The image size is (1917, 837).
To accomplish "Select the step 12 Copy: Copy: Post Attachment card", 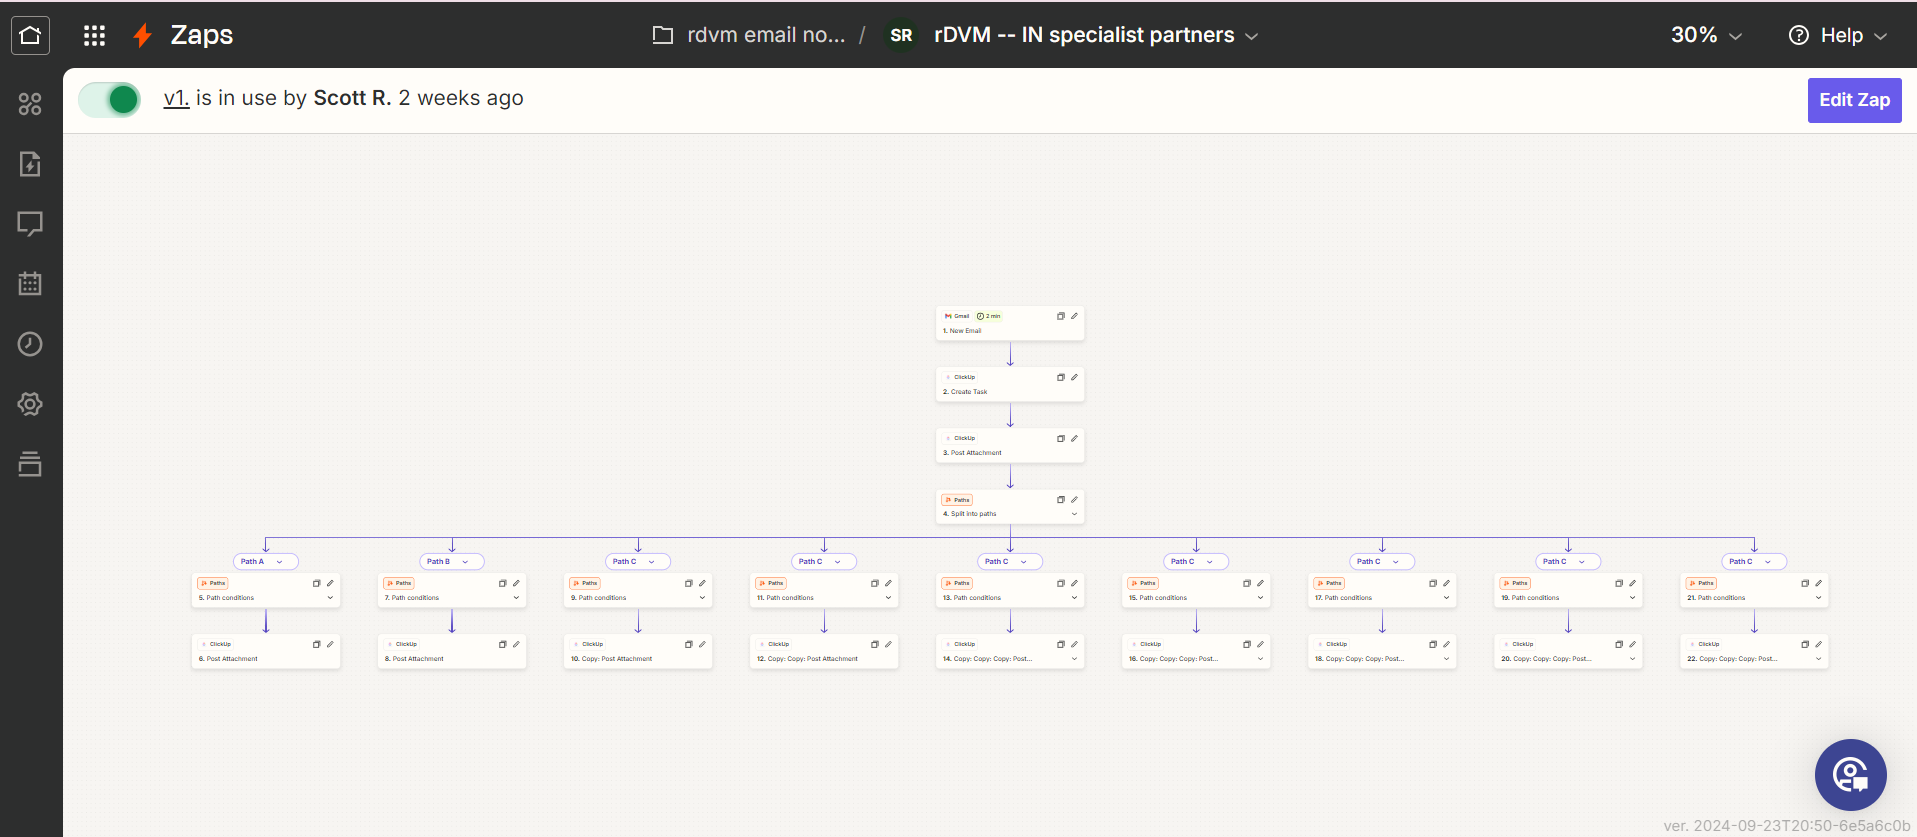I will 824,651.
